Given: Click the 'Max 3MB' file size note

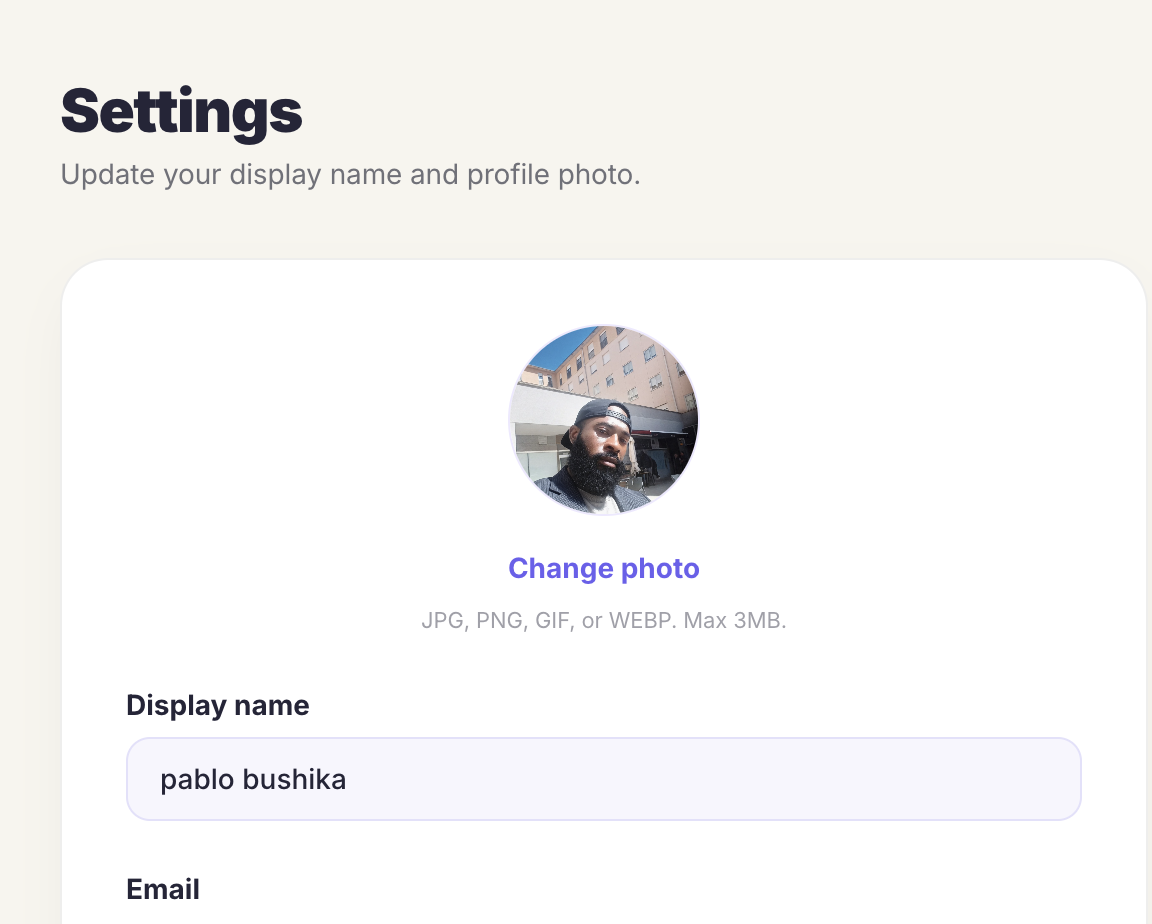Looking at the screenshot, I should point(735,621).
